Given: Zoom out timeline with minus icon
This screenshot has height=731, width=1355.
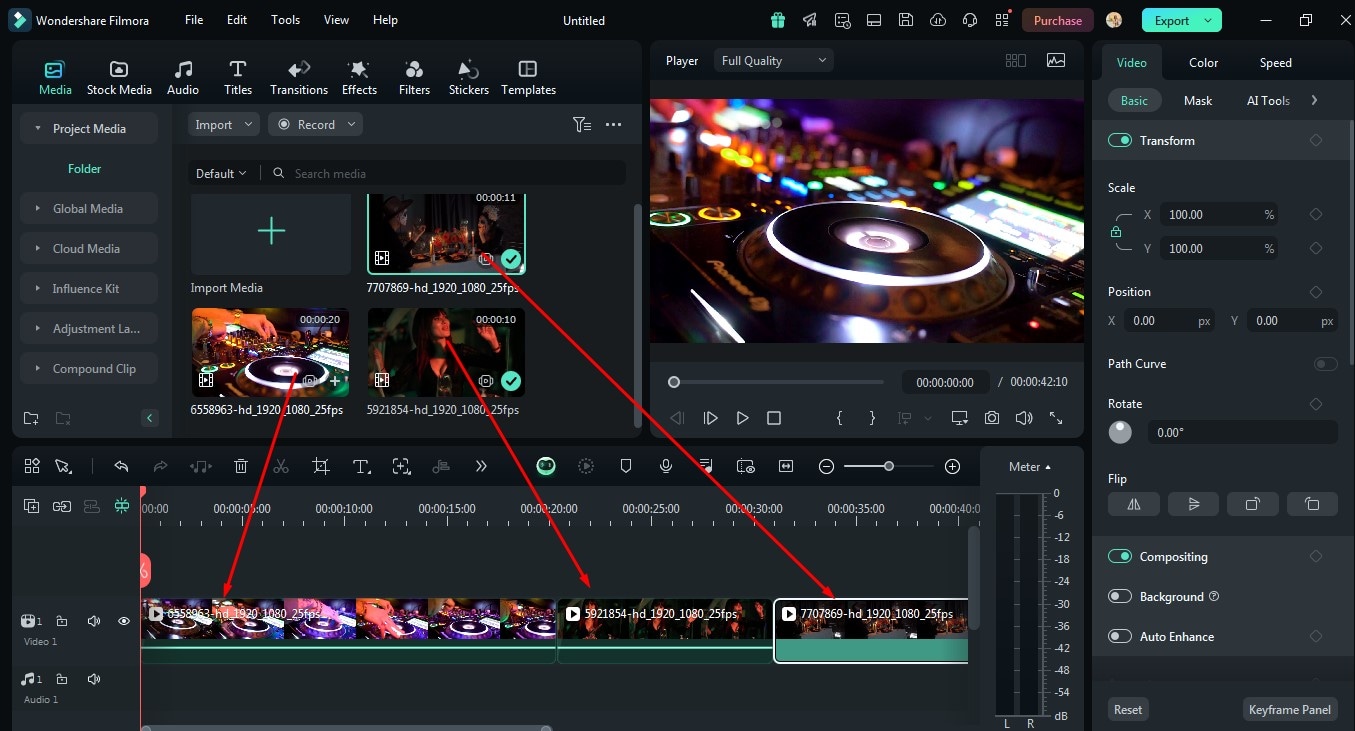Looking at the screenshot, I should [x=826, y=466].
